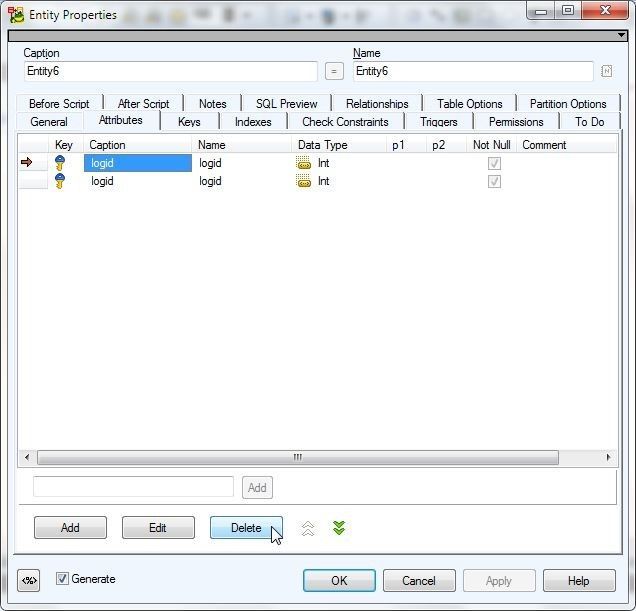The height and width of the screenshot is (611, 636).
Task: Click the data type icon in the second logid row
Action: (x=303, y=181)
